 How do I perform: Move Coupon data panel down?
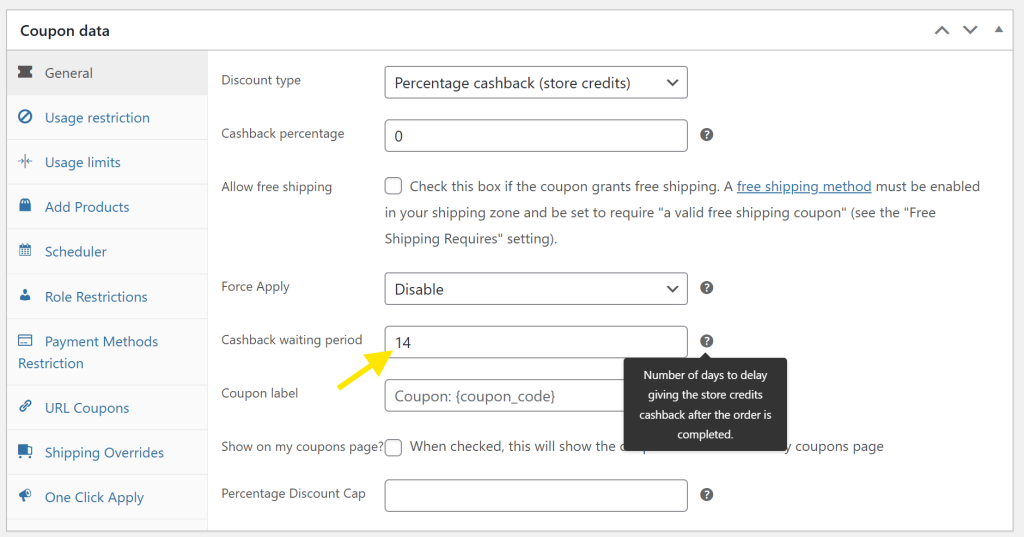(x=970, y=30)
